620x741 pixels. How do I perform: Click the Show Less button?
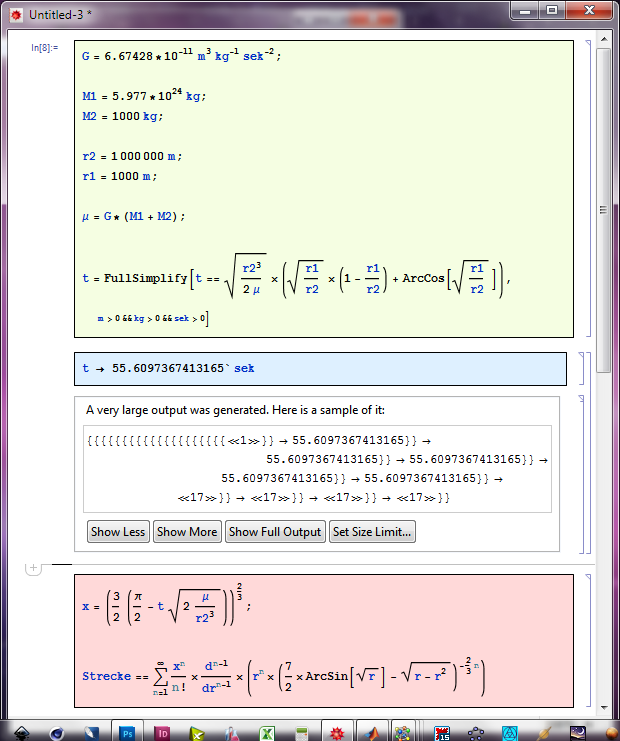pyautogui.click(x=118, y=532)
